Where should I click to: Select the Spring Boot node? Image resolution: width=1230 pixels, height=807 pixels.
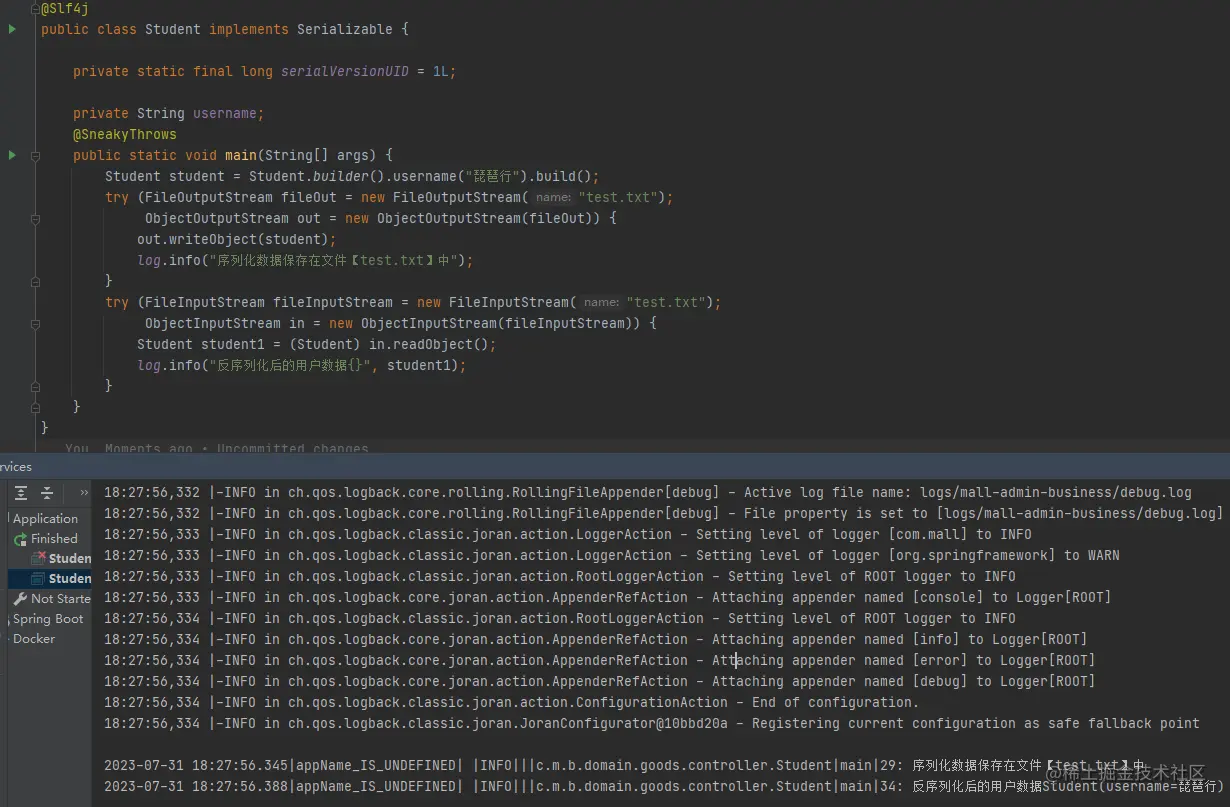tap(48, 618)
